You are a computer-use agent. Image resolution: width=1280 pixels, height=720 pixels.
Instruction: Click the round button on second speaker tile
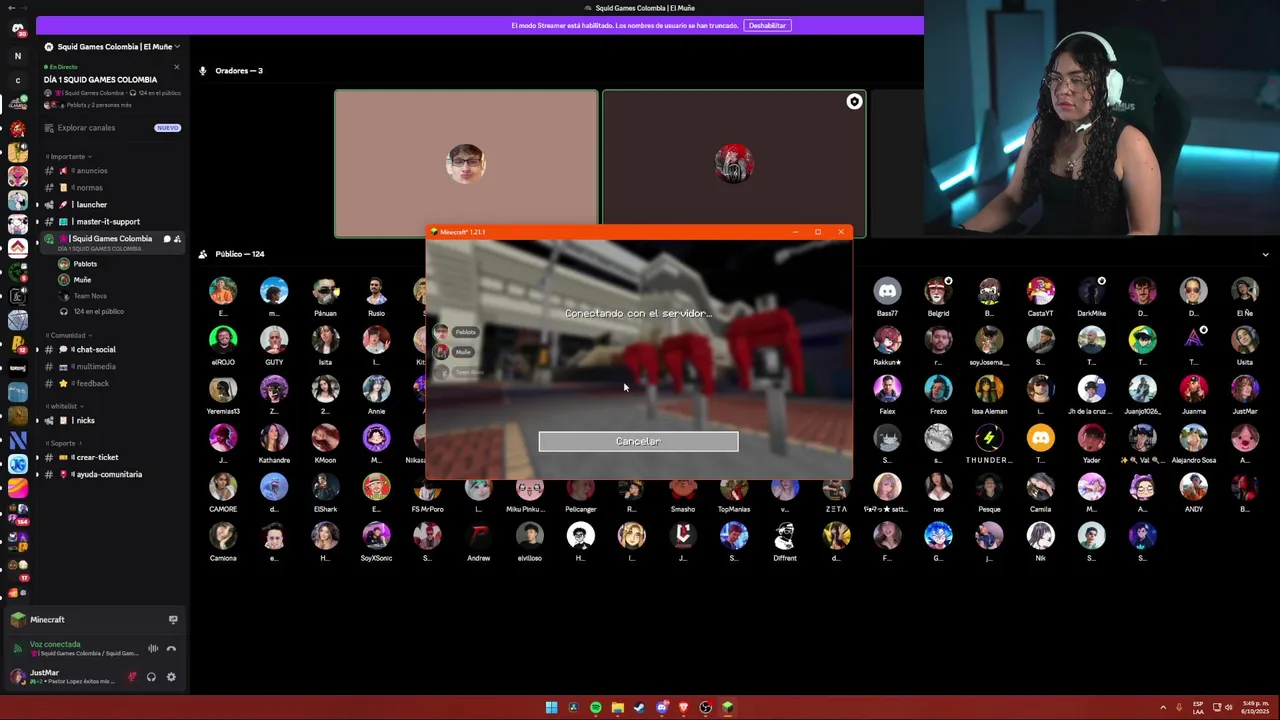coord(854,101)
